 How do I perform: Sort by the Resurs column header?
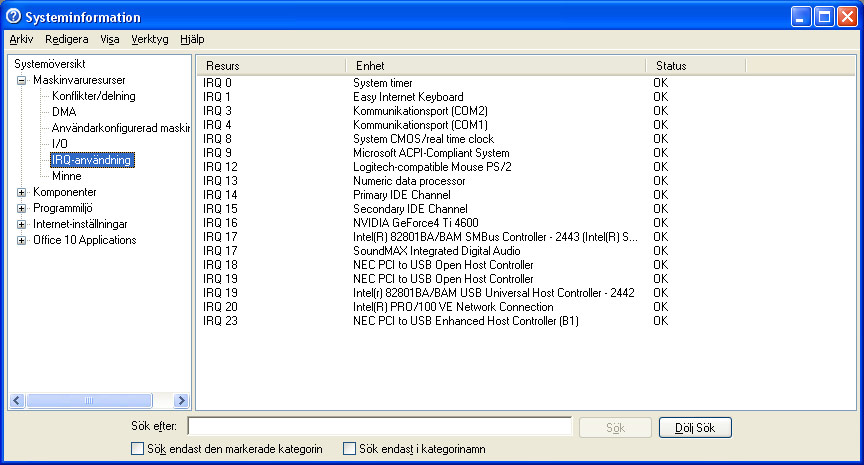tap(271, 66)
